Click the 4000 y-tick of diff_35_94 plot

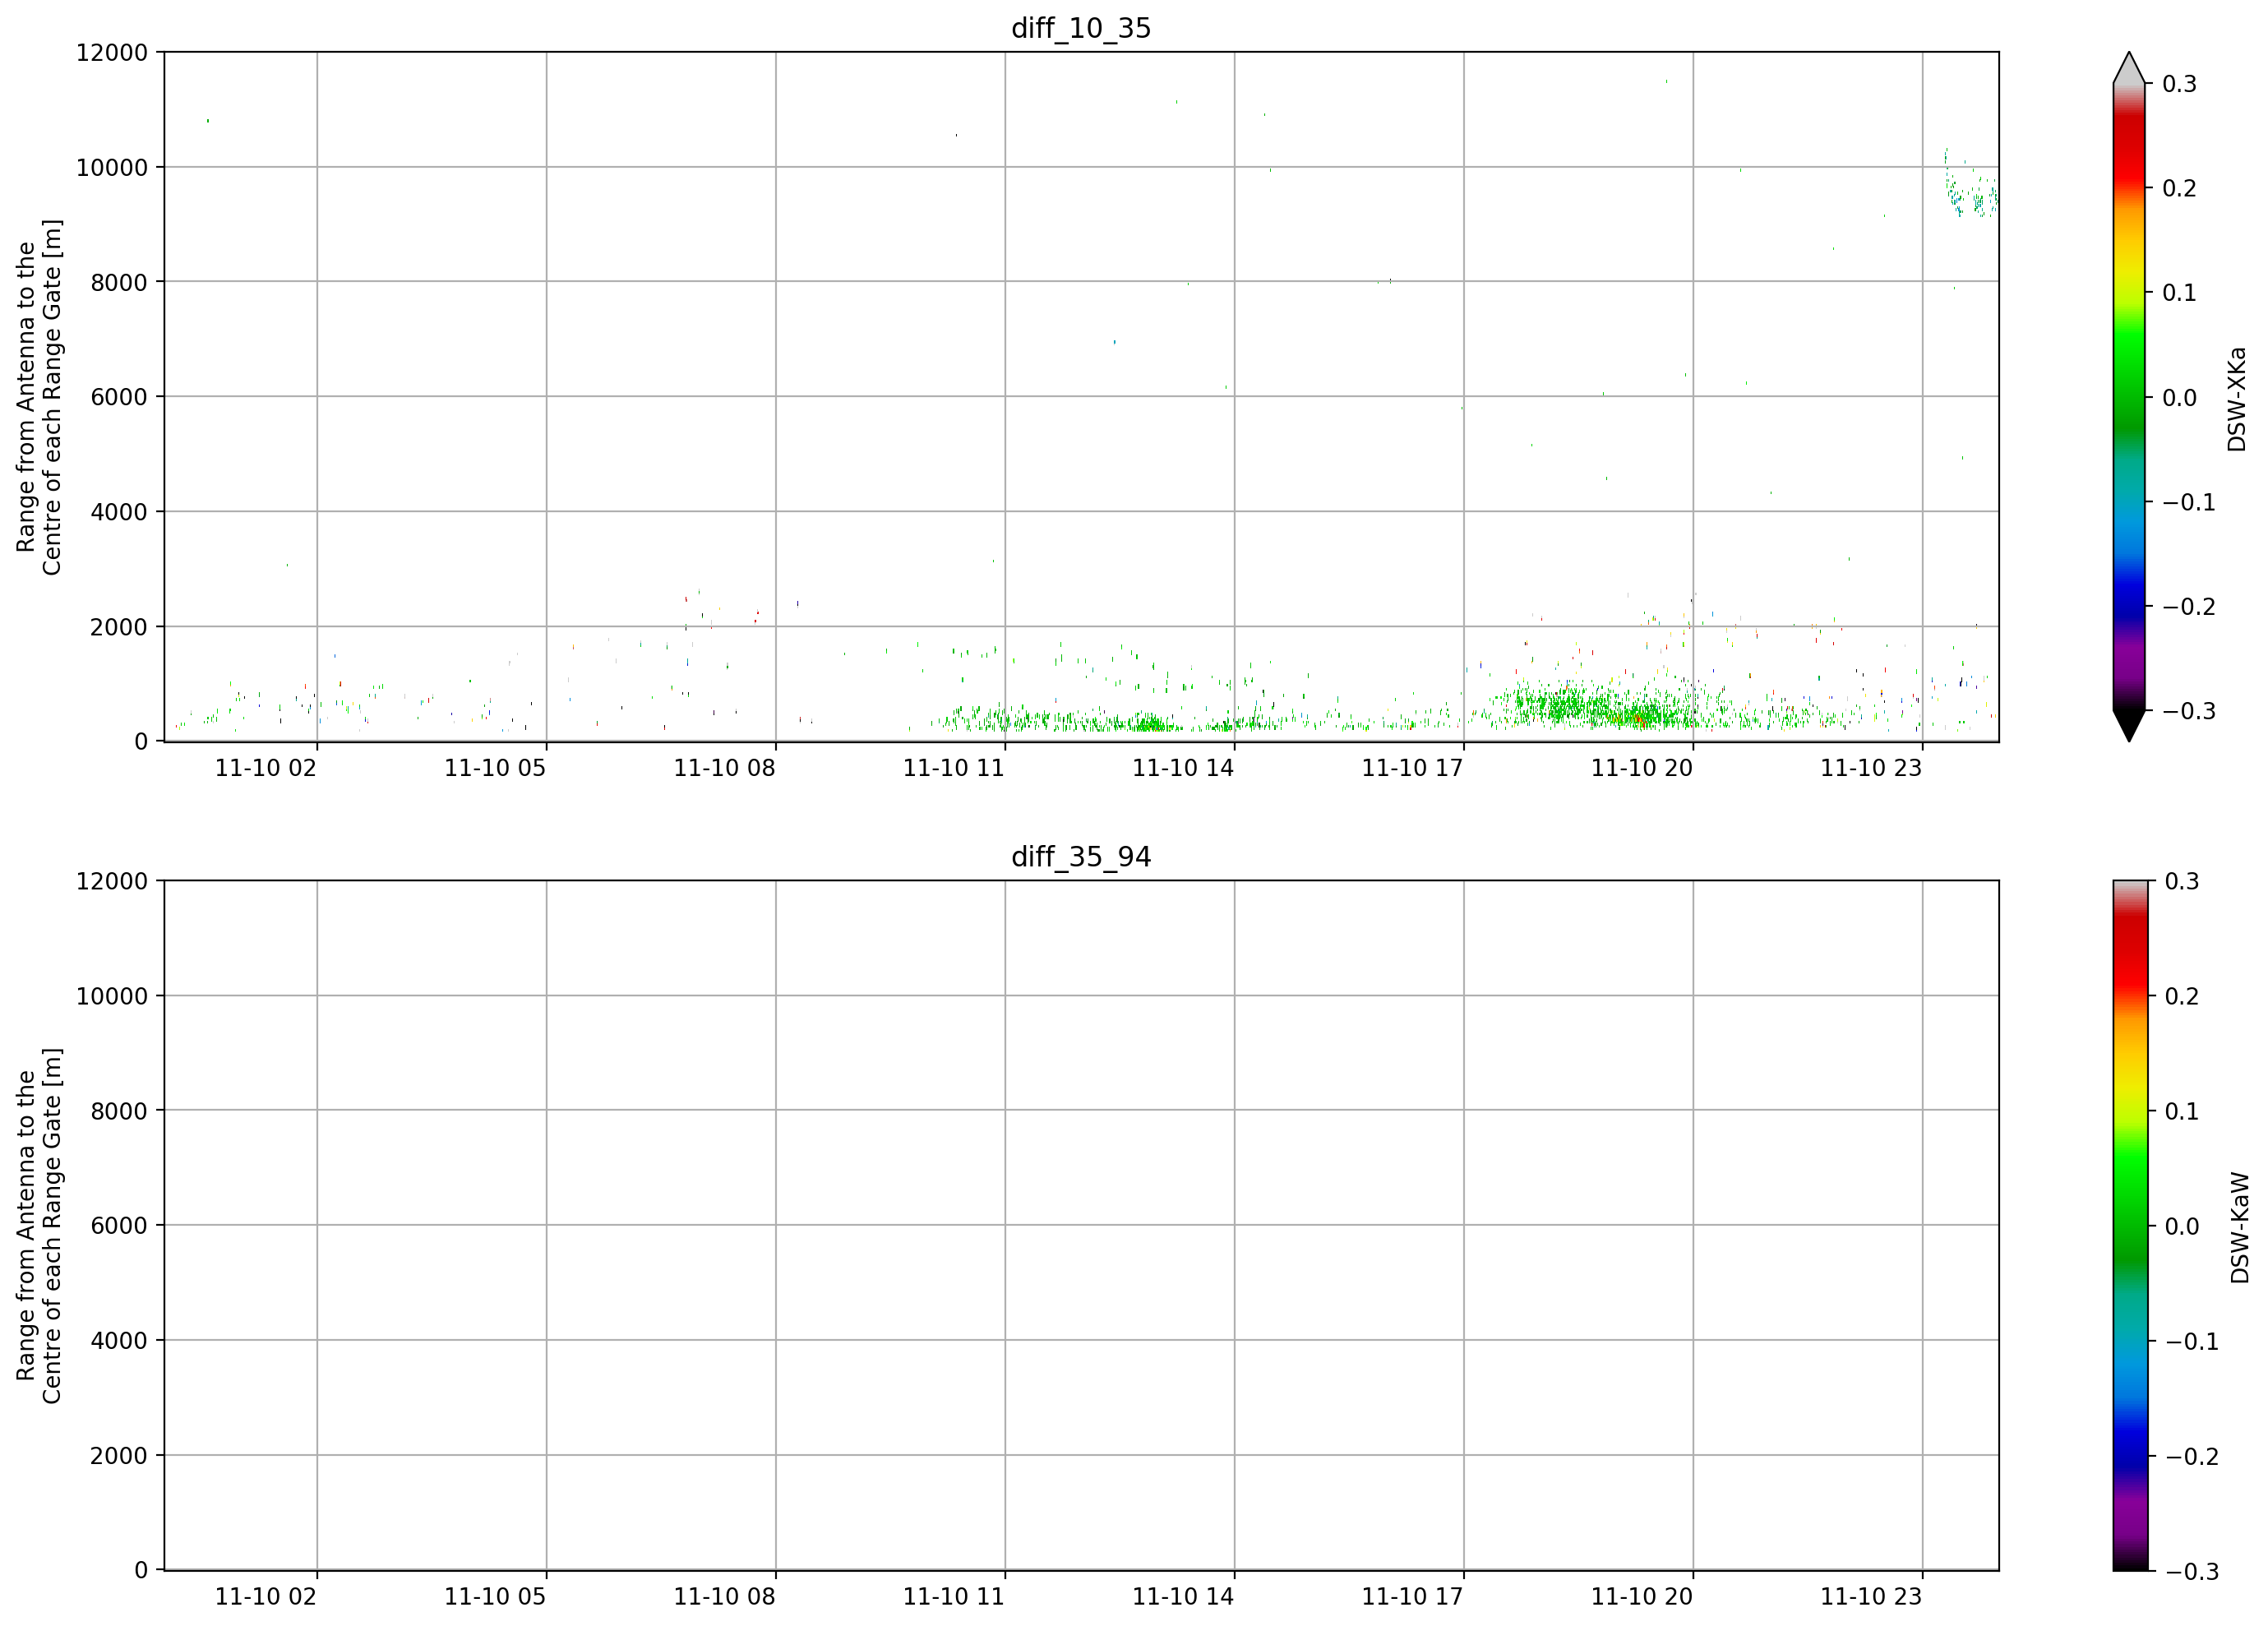119,1341
